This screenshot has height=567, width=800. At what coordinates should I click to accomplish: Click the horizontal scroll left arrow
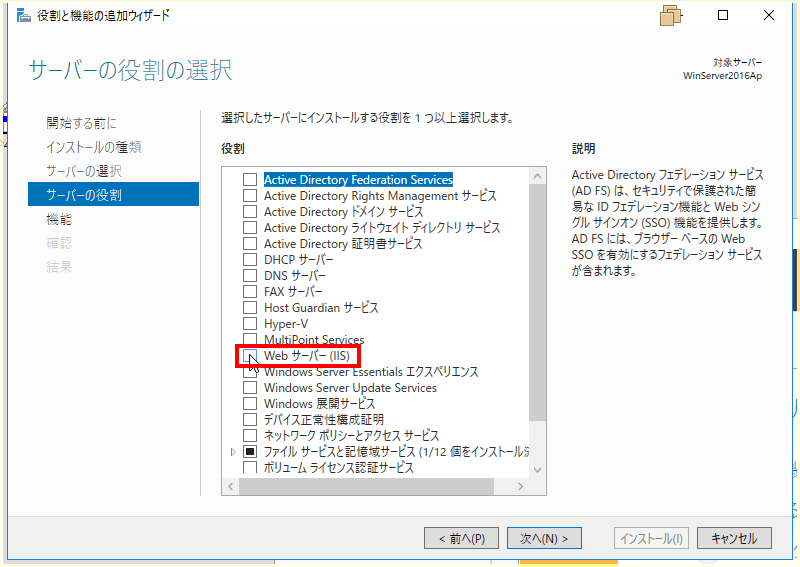[x=231, y=486]
